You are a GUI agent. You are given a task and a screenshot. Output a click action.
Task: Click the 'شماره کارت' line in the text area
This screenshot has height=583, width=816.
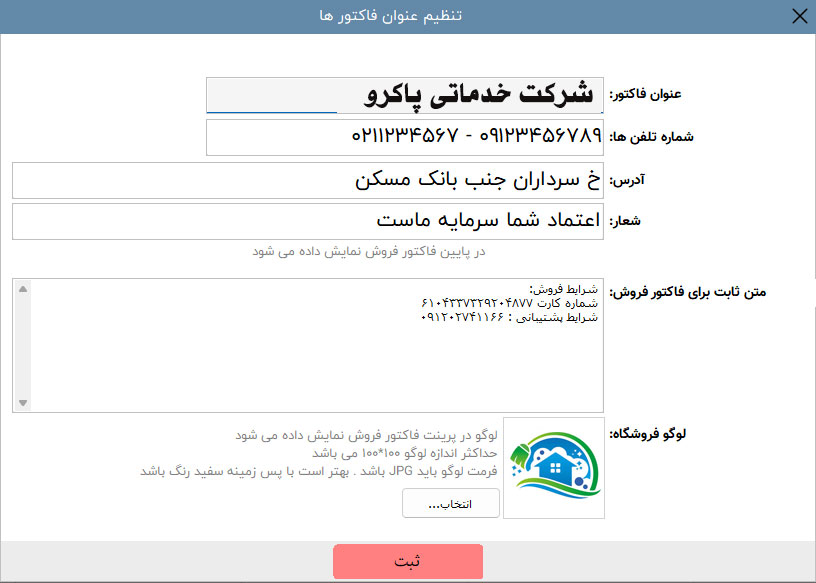(x=509, y=303)
